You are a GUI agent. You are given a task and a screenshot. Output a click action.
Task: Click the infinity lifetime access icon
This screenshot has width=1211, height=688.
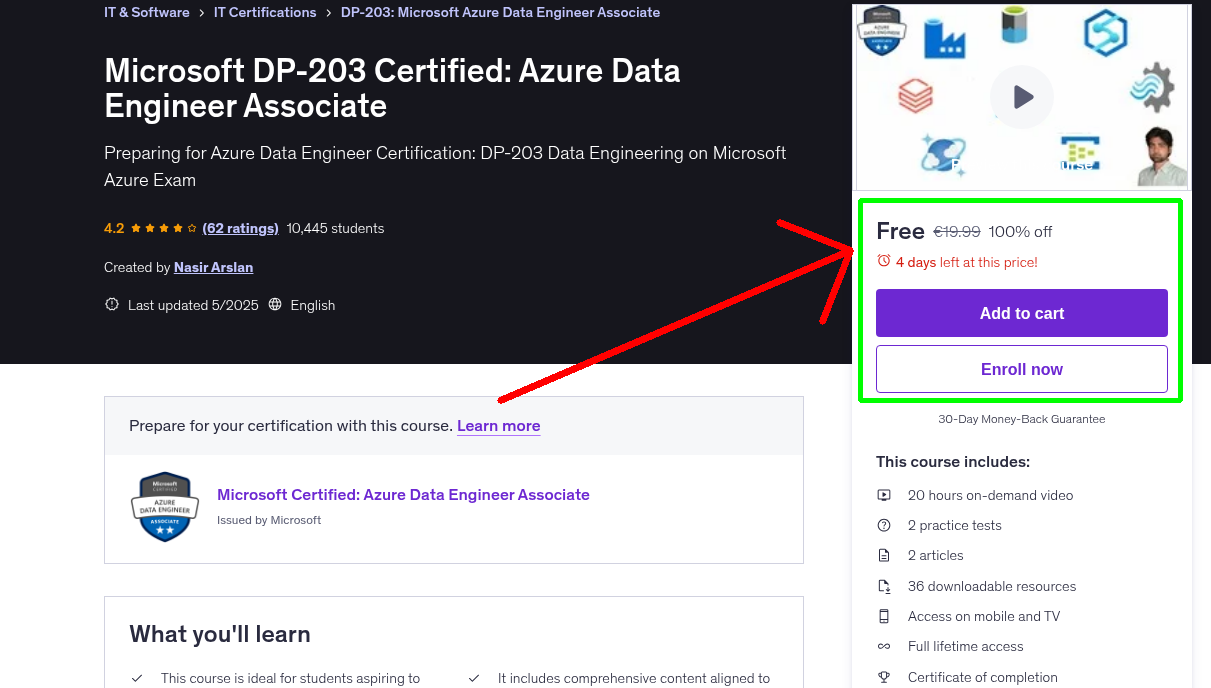pos(884,646)
